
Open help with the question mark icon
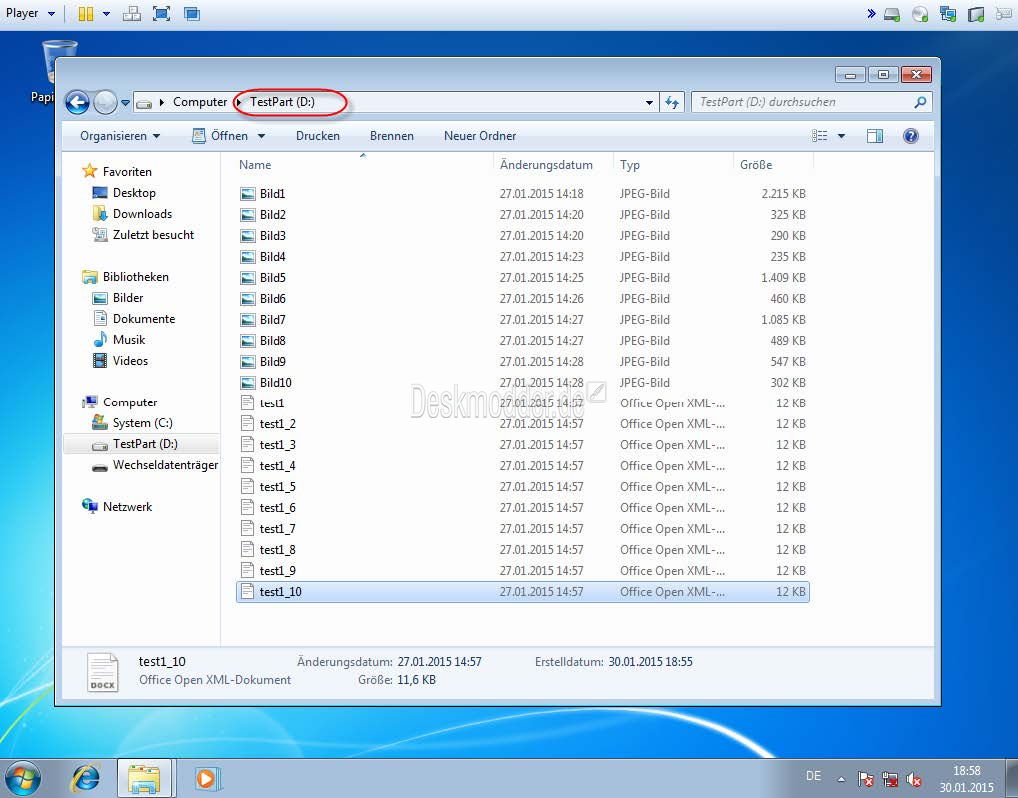[x=911, y=136]
